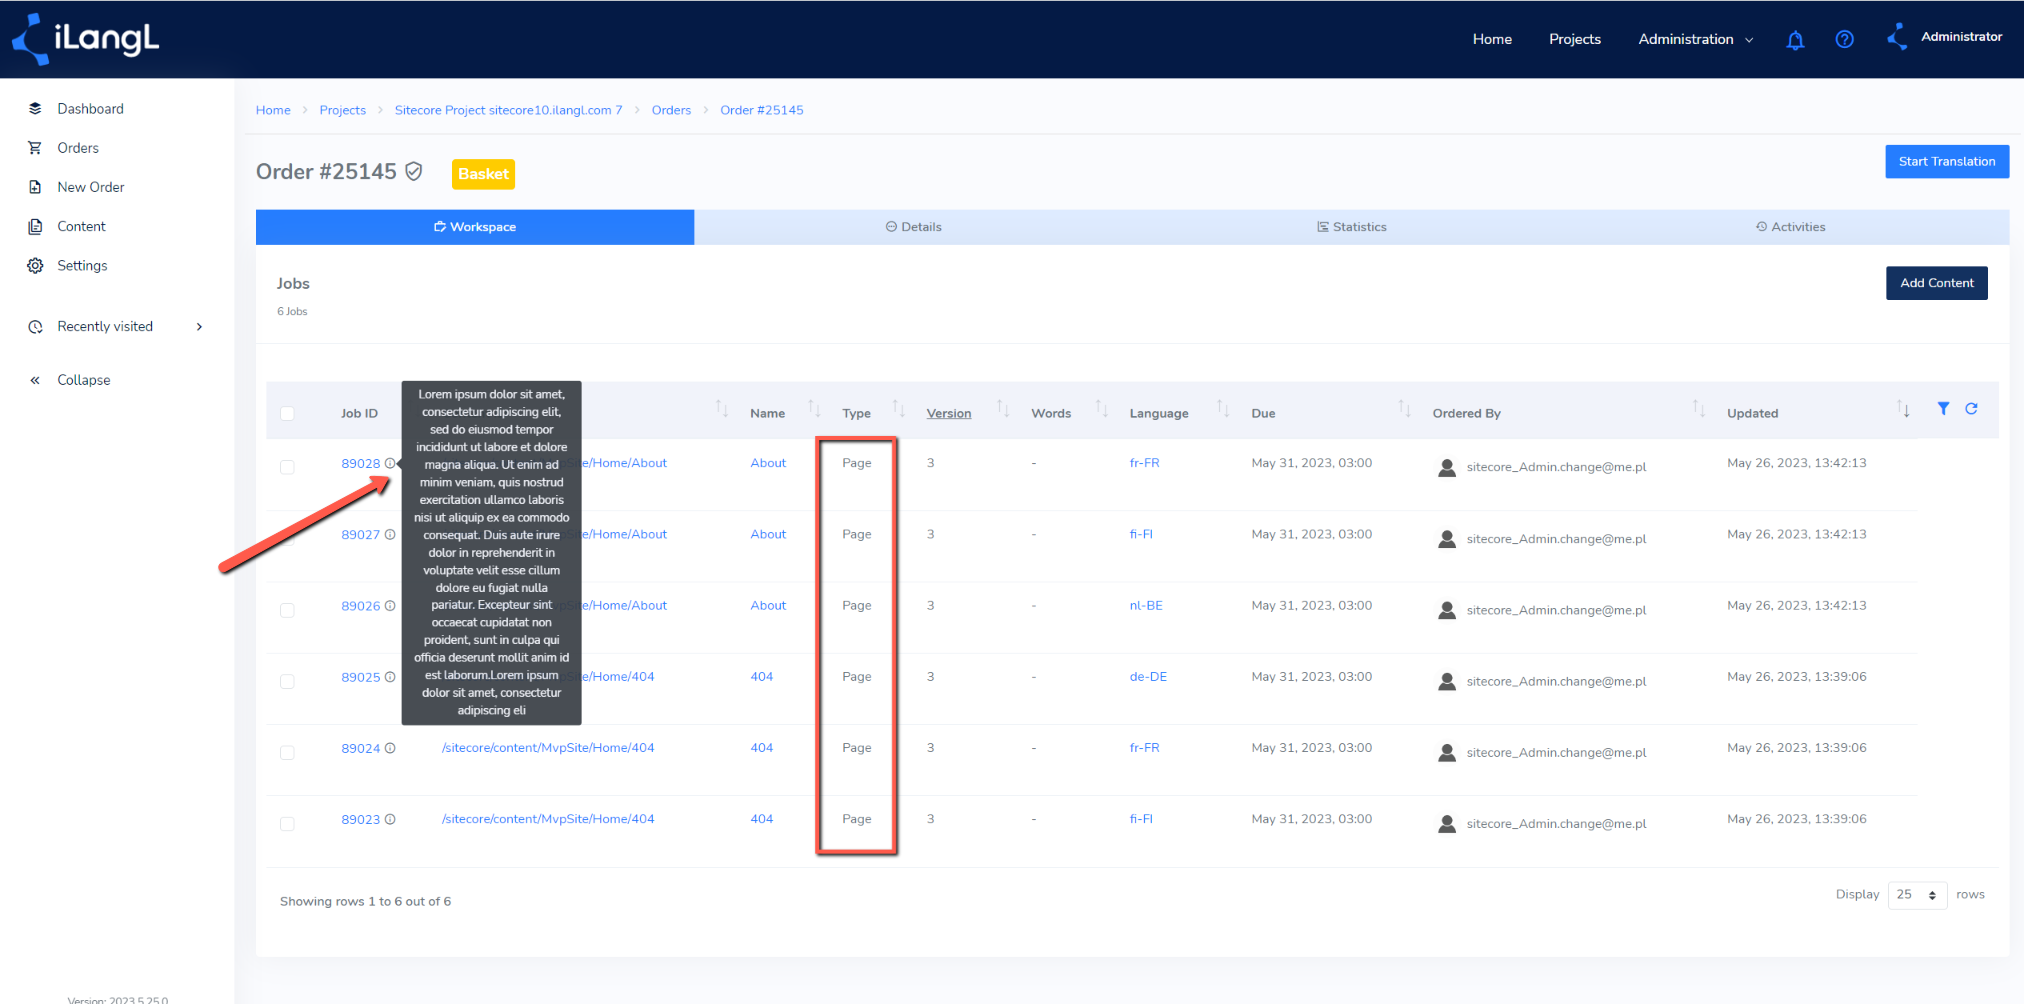This screenshot has height=1004, width=2024.
Task: Check the box for job 89024
Action: coord(287,752)
